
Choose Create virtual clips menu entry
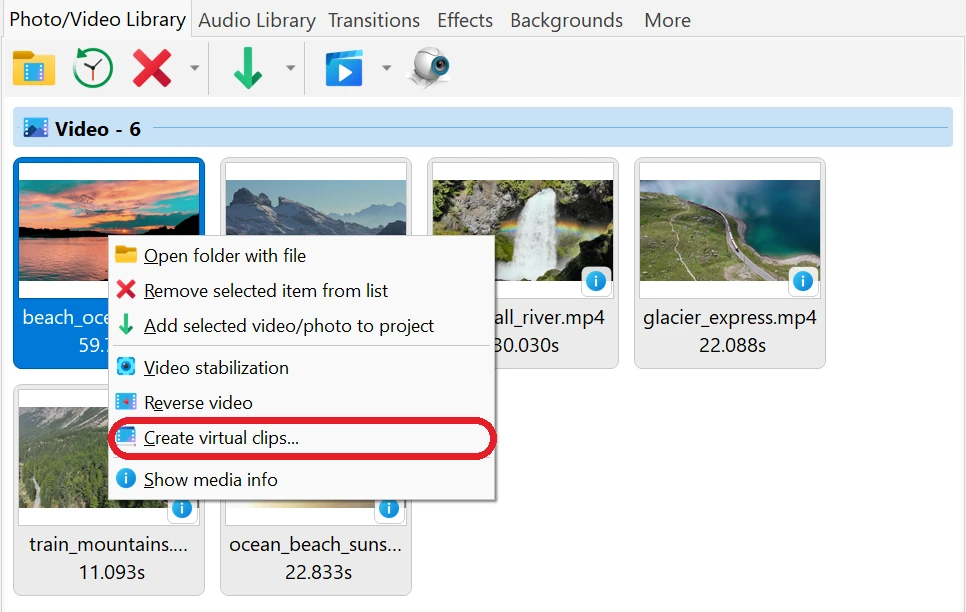[302, 438]
